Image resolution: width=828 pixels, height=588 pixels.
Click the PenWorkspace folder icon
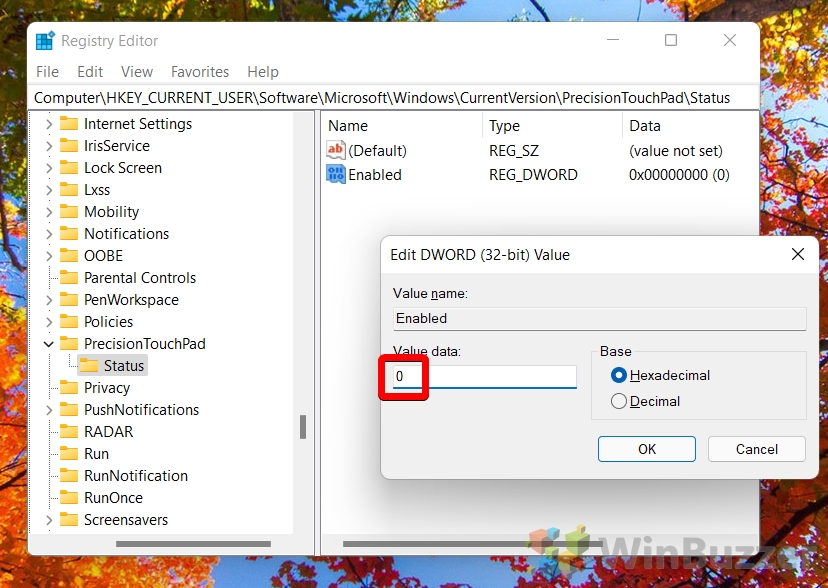[69, 300]
